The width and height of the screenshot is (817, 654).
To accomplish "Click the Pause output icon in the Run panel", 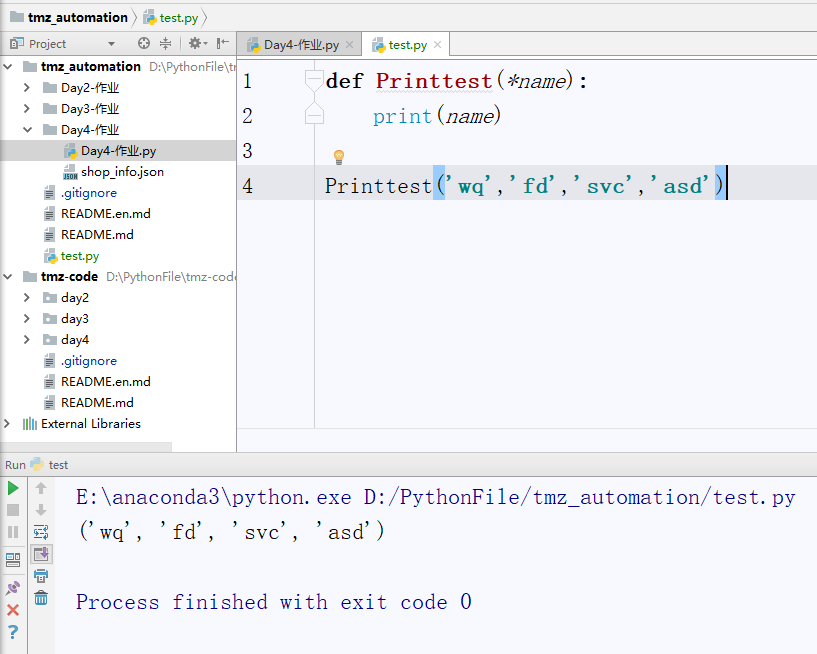I will pos(13,532).
